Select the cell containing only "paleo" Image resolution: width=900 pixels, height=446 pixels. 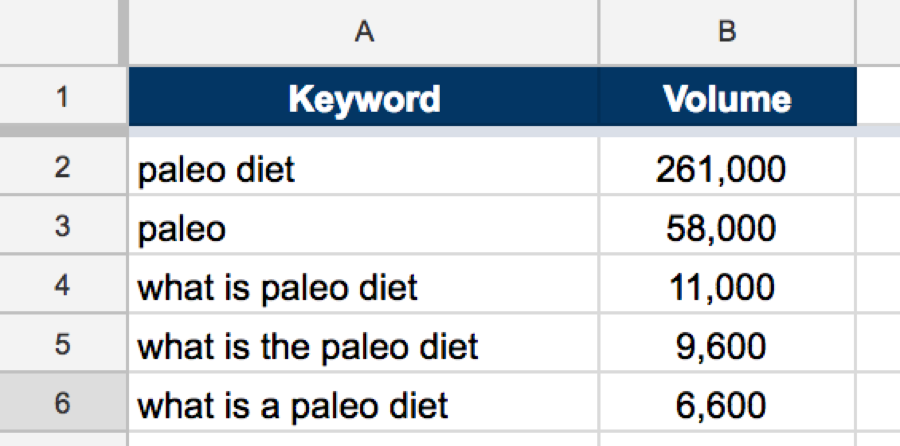click(x=364, y=229)
